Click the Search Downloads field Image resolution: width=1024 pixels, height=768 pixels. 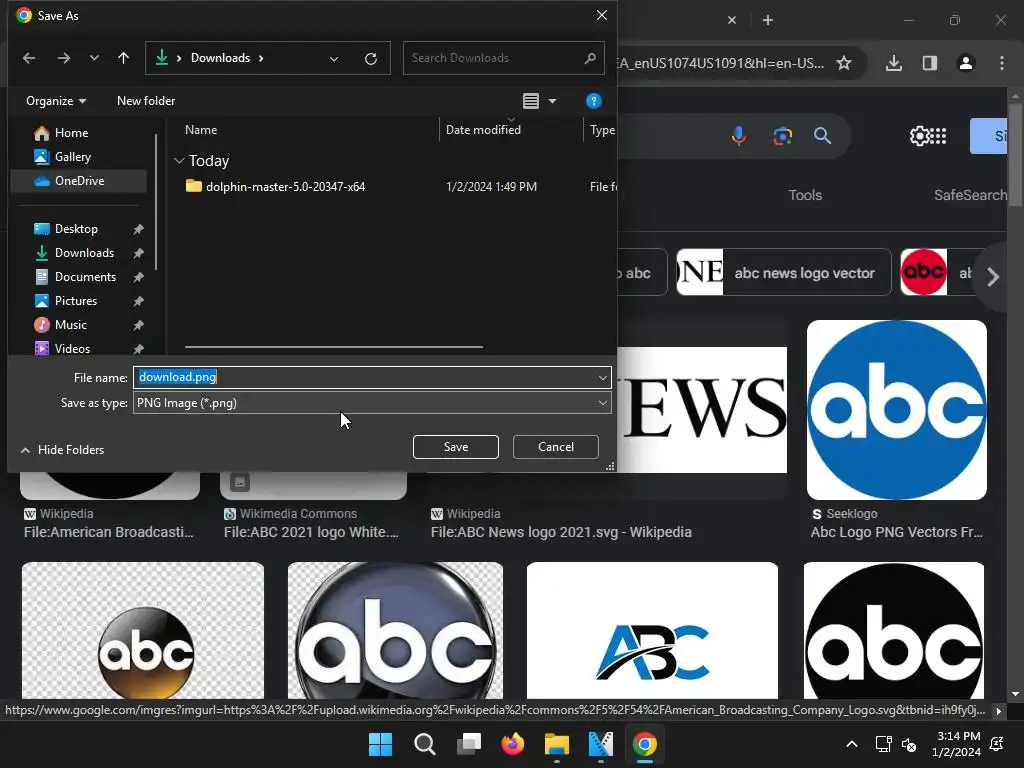click(504, 58)
